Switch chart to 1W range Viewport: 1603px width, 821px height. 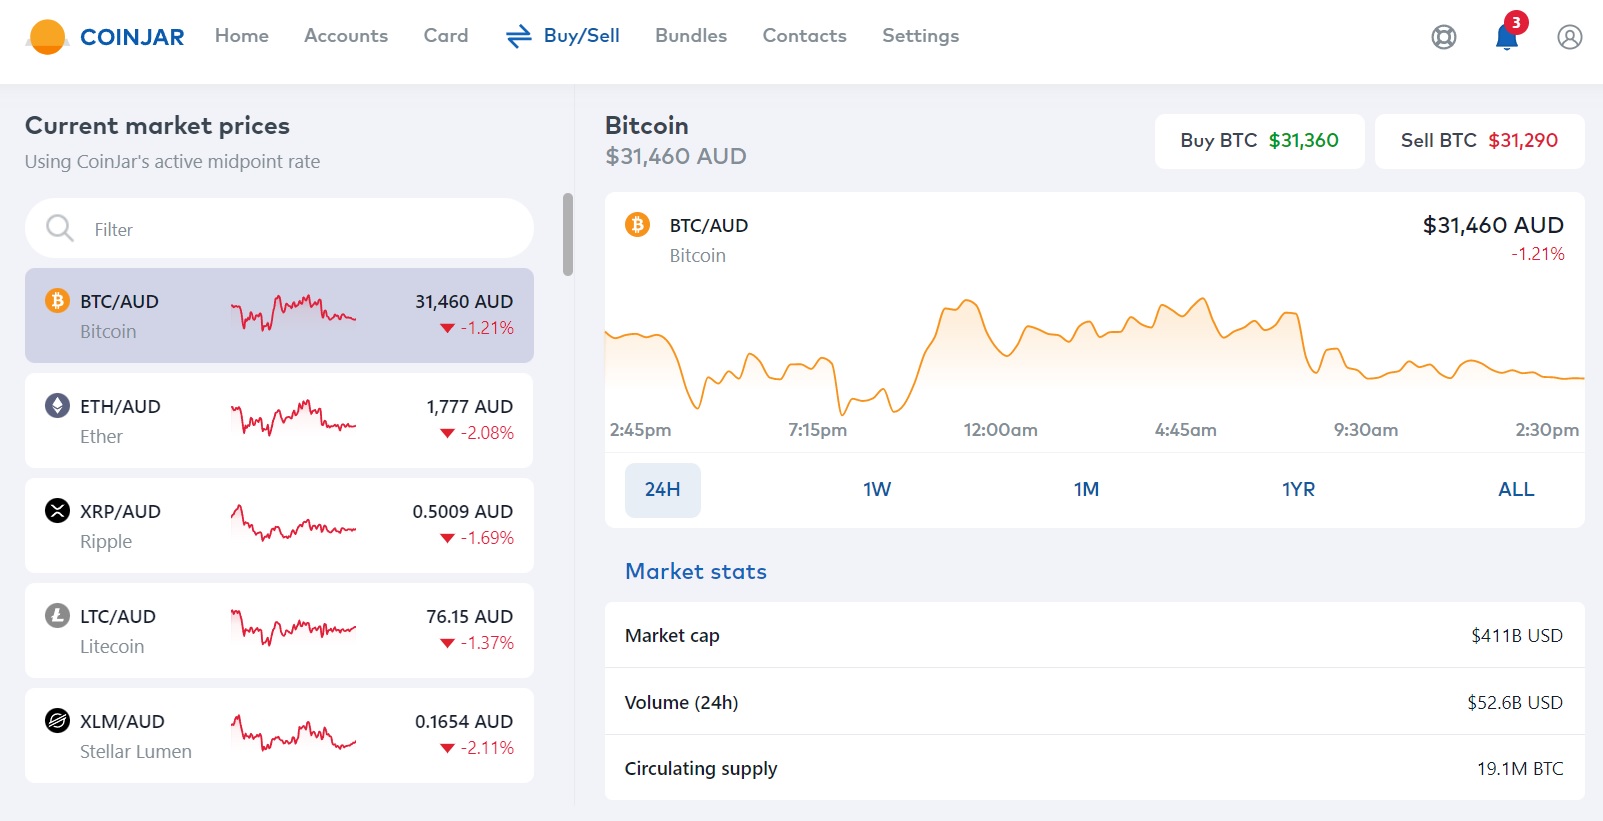pyautogui.click(x=877, y=490)
